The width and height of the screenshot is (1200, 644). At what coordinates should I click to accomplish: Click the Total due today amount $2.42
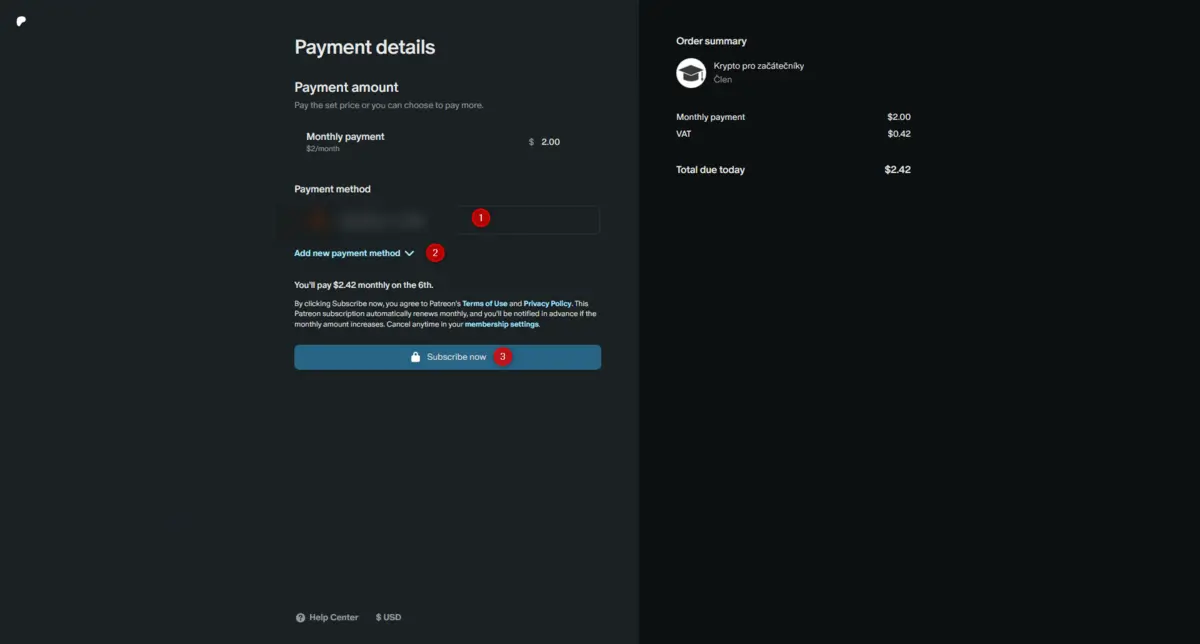click(897, 170)
